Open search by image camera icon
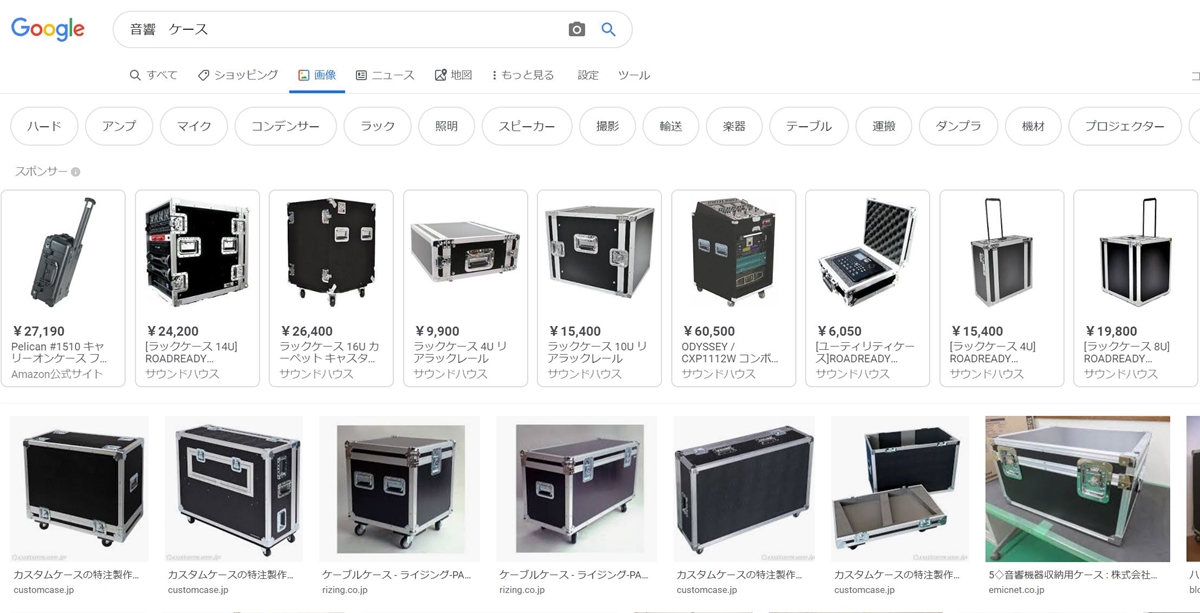Viewport: 1200px width, 613px height. (x=576, y=30)
